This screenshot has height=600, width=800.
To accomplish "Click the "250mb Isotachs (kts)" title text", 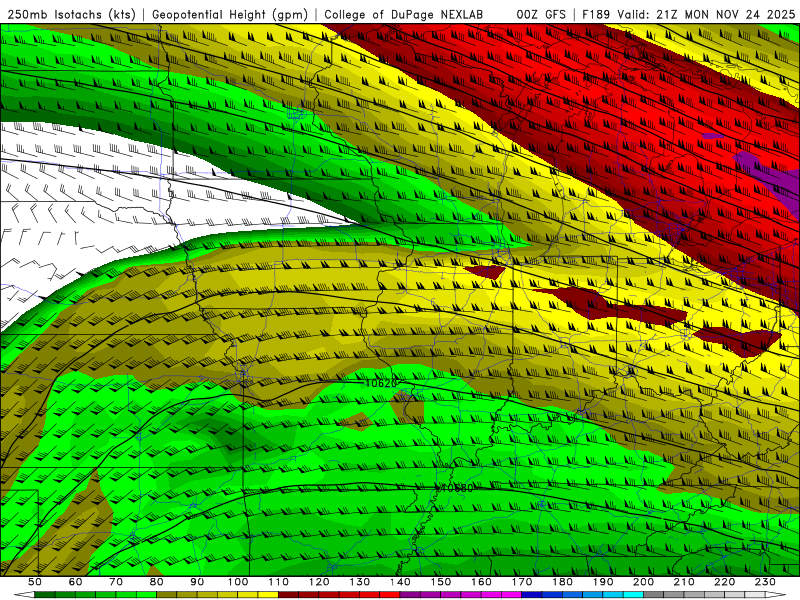I will coord(71,14).
